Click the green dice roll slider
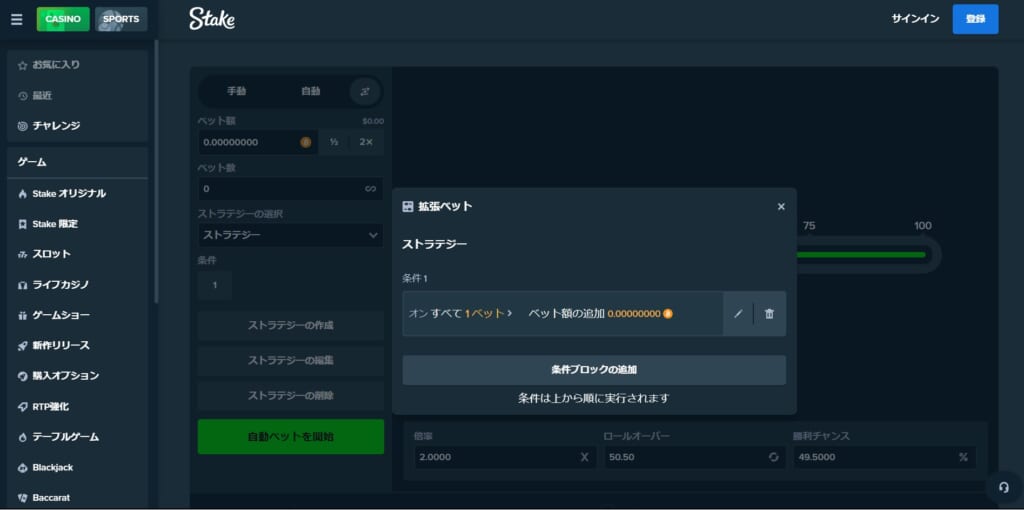Viewport: 1024px width, 510px height. point(861,255)
